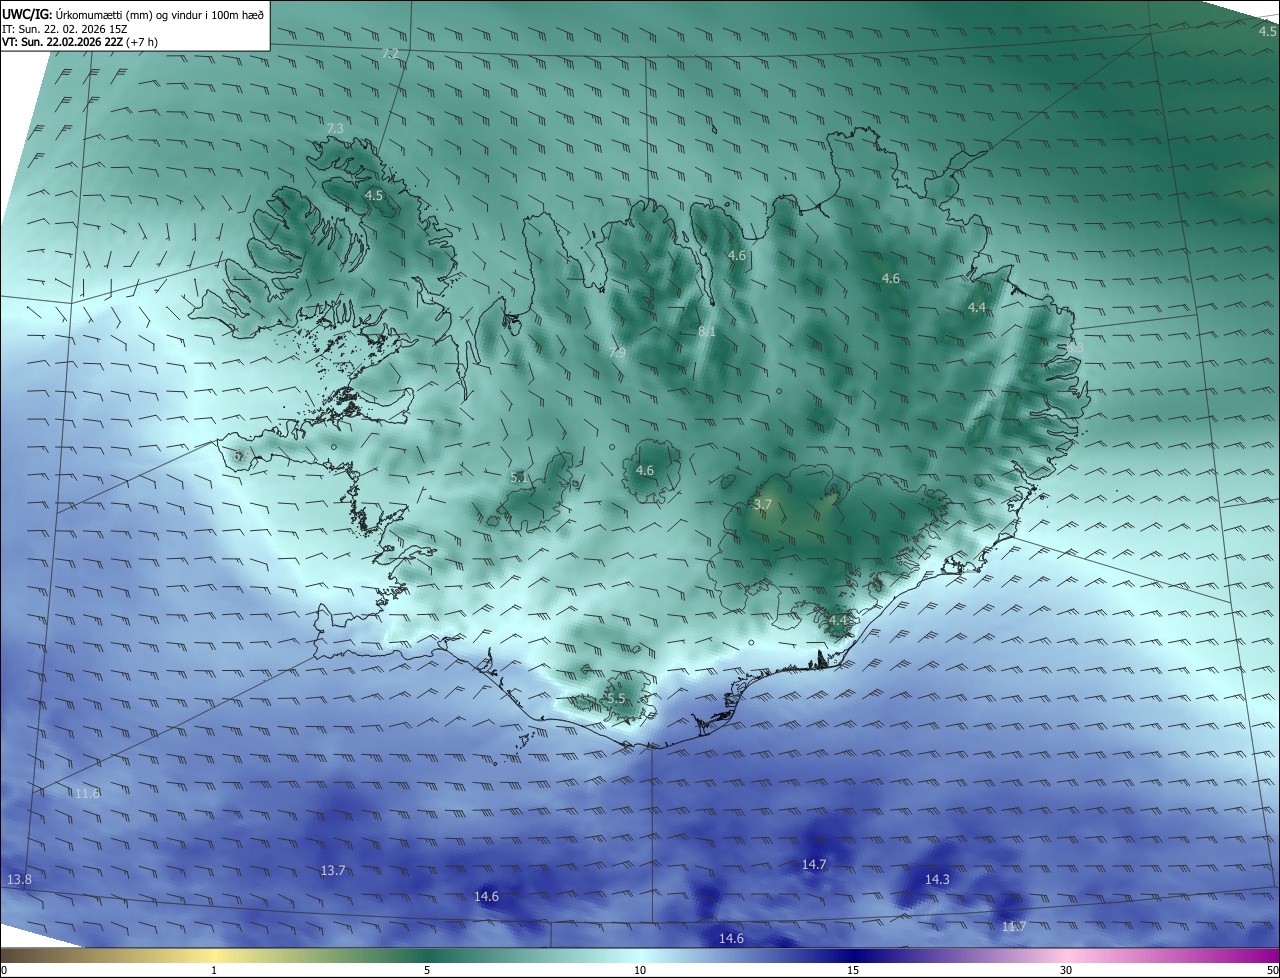Click the 4.4 value below the 3.7 label
1280x978 pixels.
[x=838, y=621]
